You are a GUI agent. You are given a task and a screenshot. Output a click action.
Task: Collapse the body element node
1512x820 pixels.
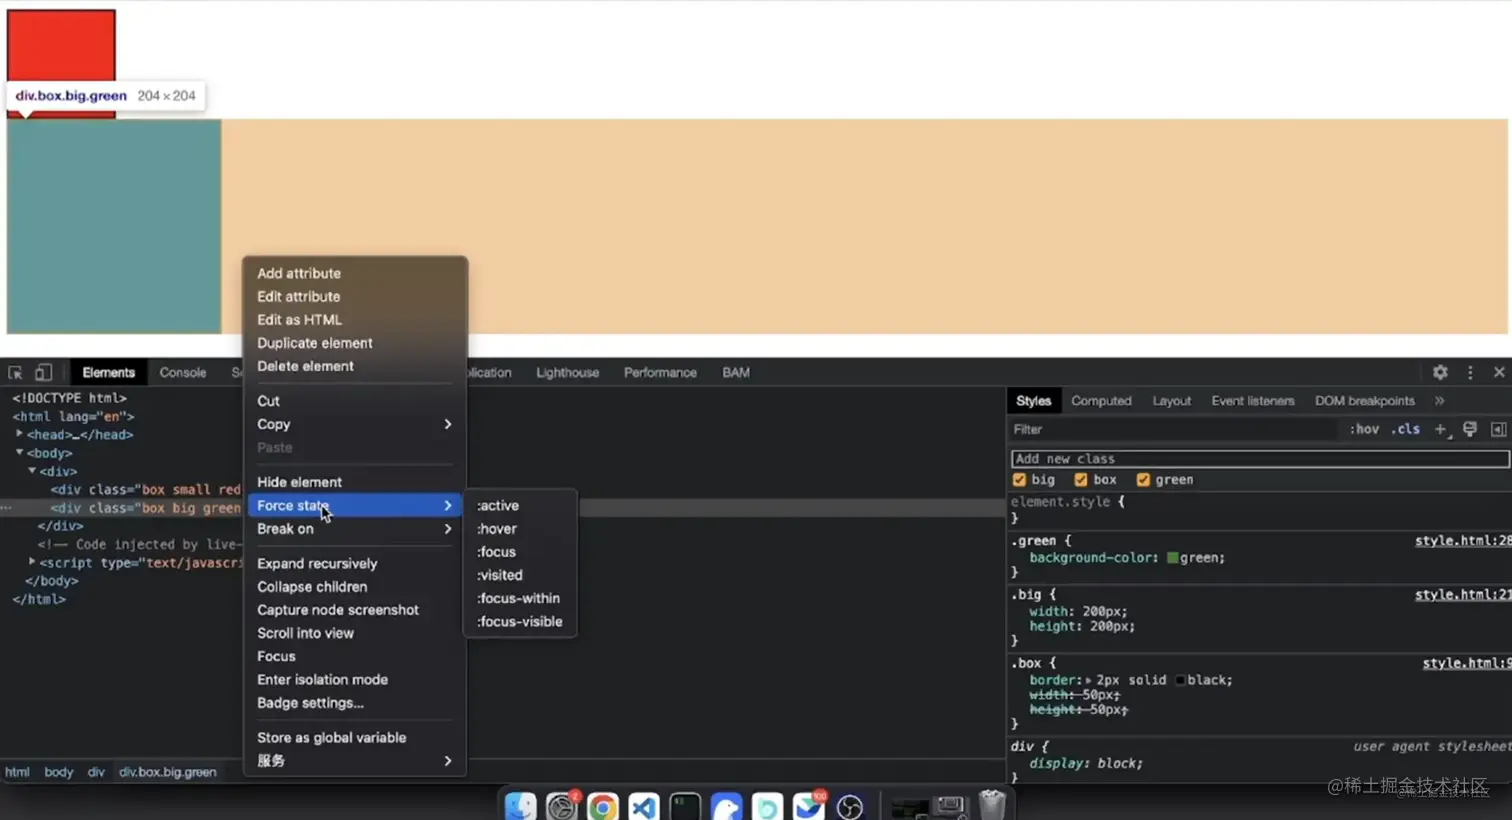[19, 452]
